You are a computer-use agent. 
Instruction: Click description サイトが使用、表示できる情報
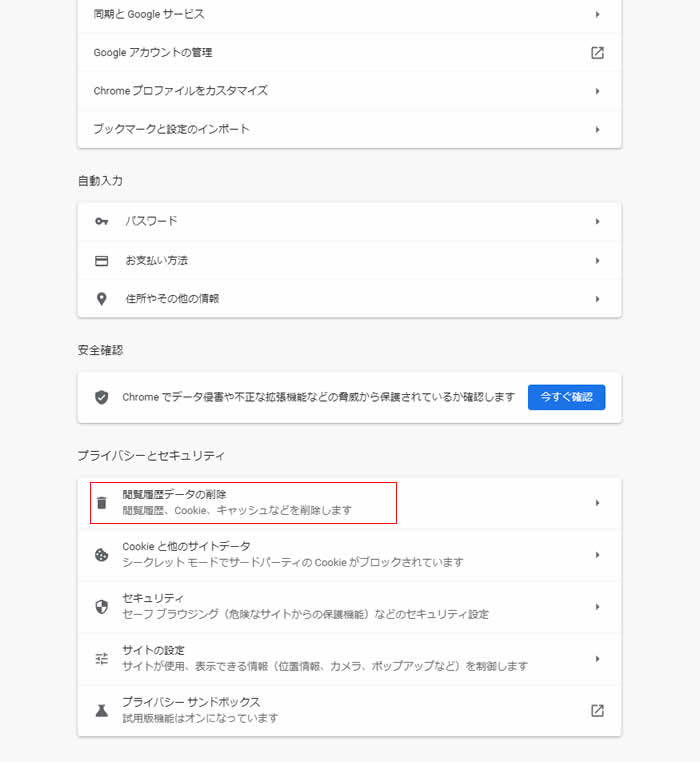coord(325,666)
